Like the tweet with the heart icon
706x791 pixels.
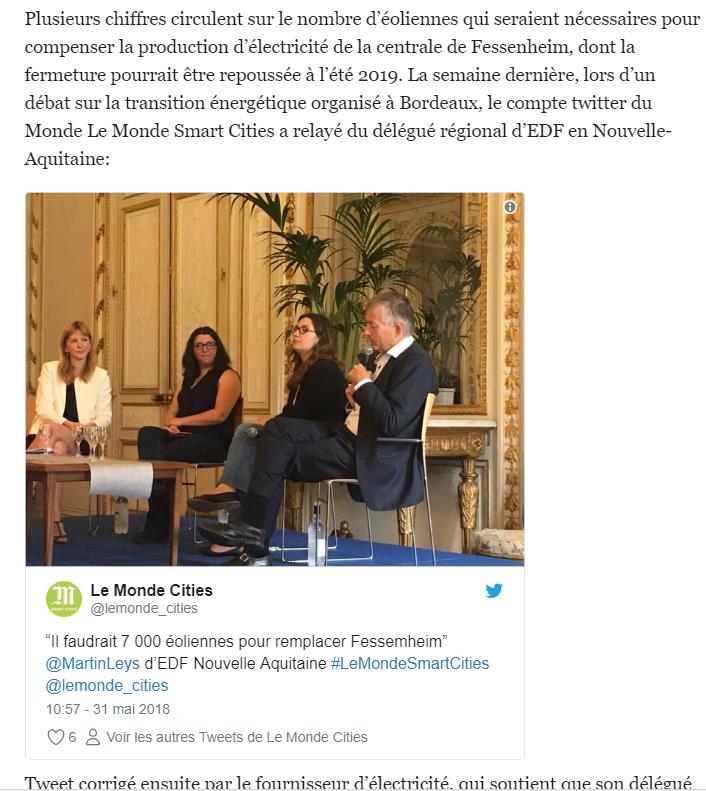click(x=55, y=737)
